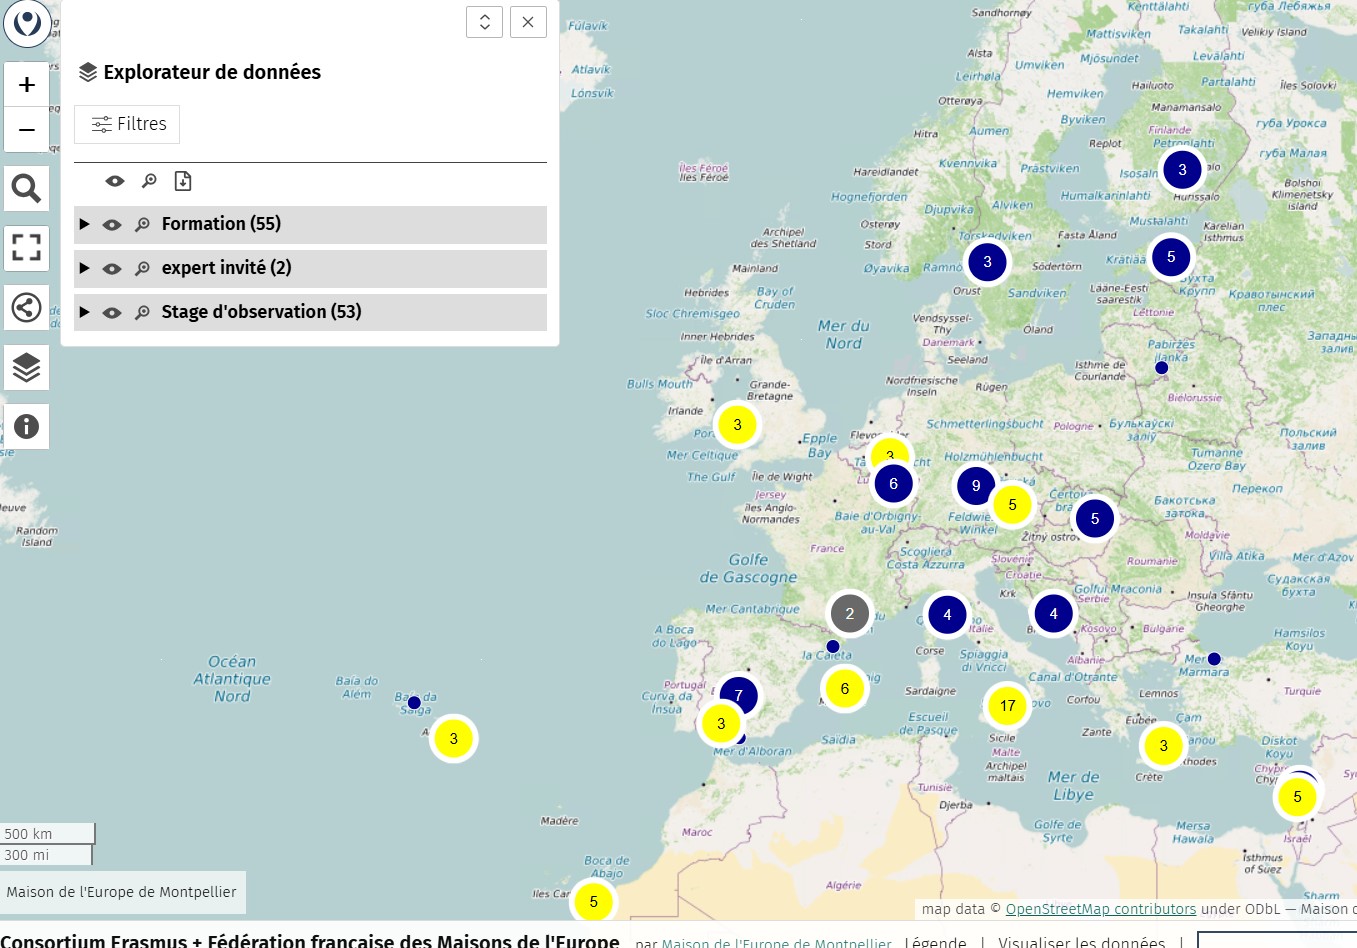
Task: Open the share map icon
Action: (x=27, y=307)
